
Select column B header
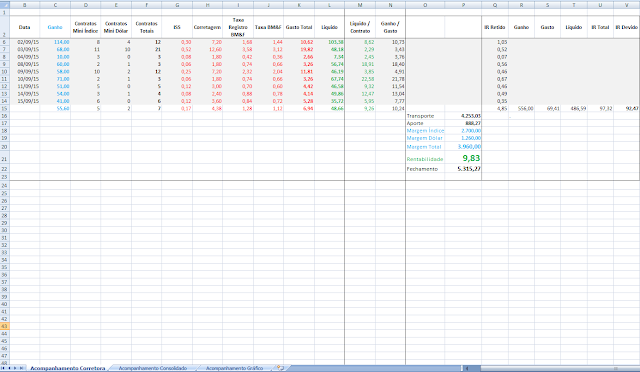24,5
